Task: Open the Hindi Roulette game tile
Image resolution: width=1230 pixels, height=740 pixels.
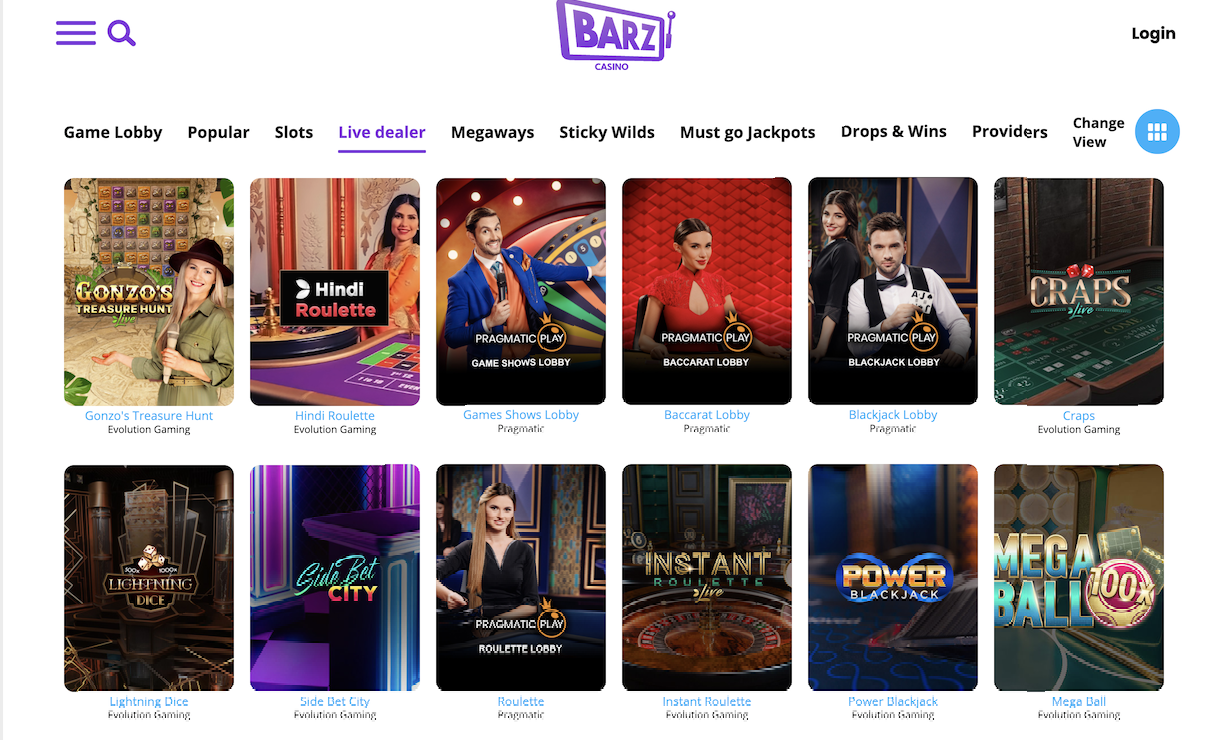Action: coord(335,291)
